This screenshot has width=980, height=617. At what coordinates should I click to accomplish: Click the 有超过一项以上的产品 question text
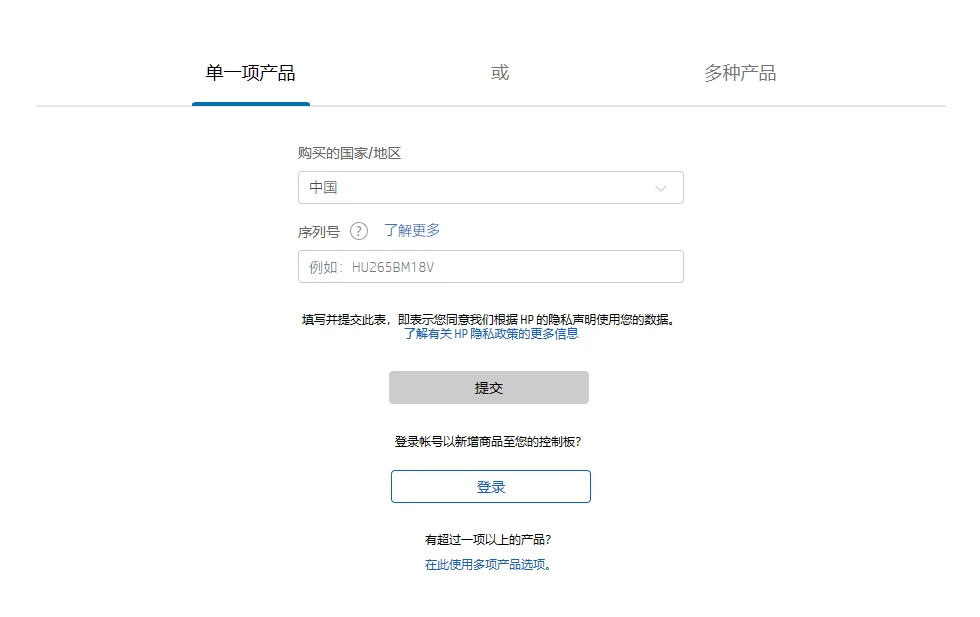tap(488, 540)
